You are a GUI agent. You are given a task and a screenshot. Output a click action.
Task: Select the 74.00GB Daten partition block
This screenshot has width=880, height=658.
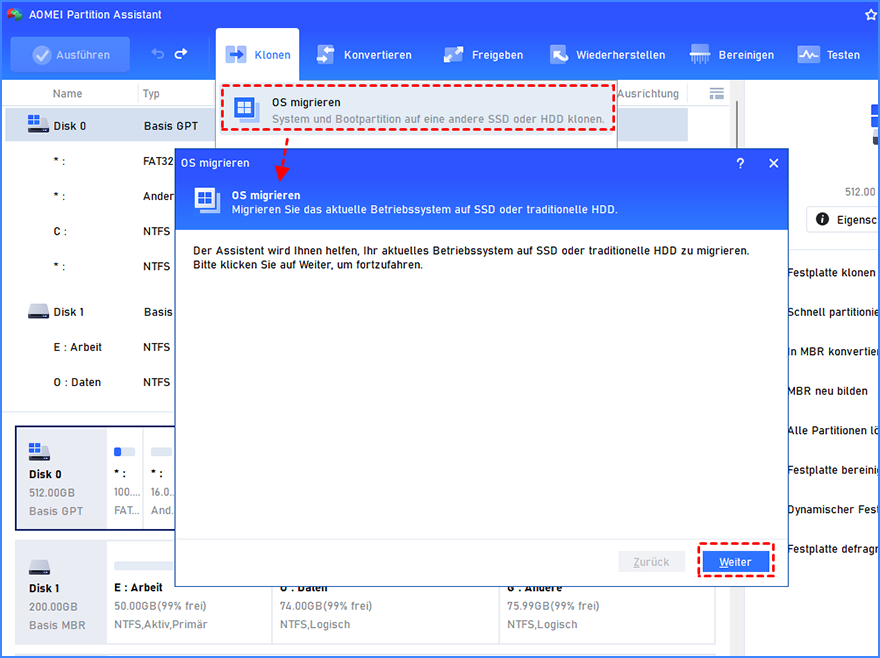click(x=385, y=614)
